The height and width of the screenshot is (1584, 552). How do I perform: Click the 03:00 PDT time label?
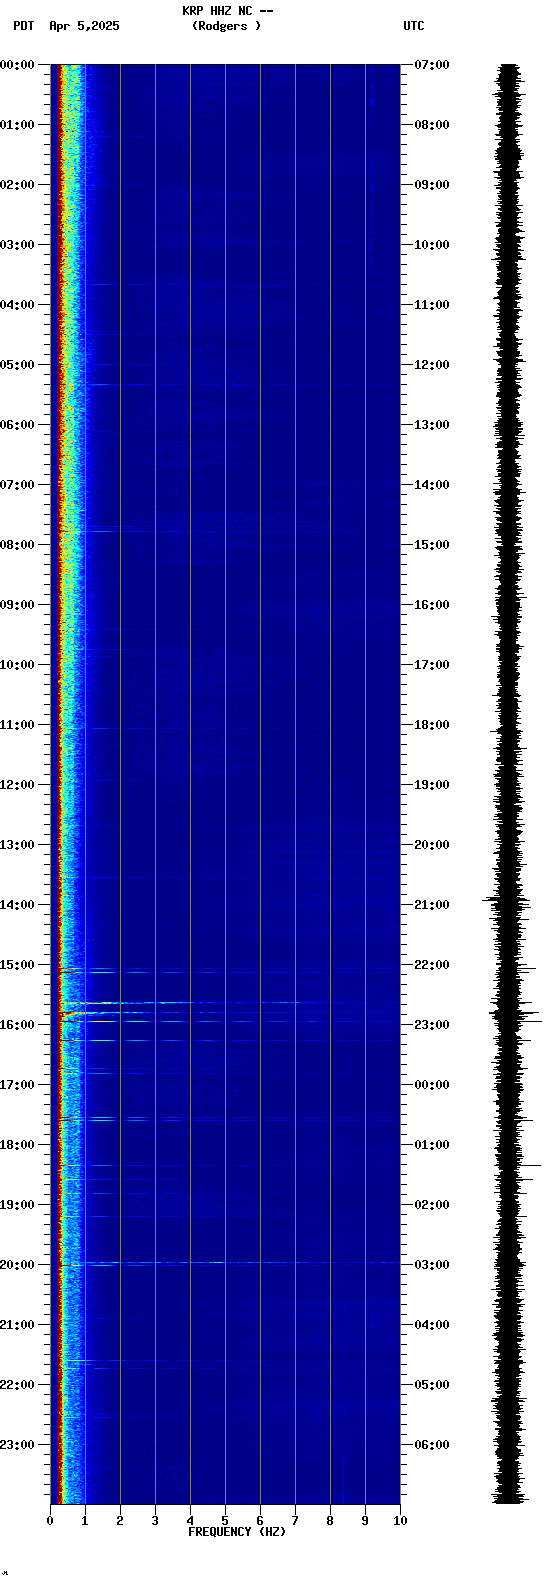coord(18,245)
